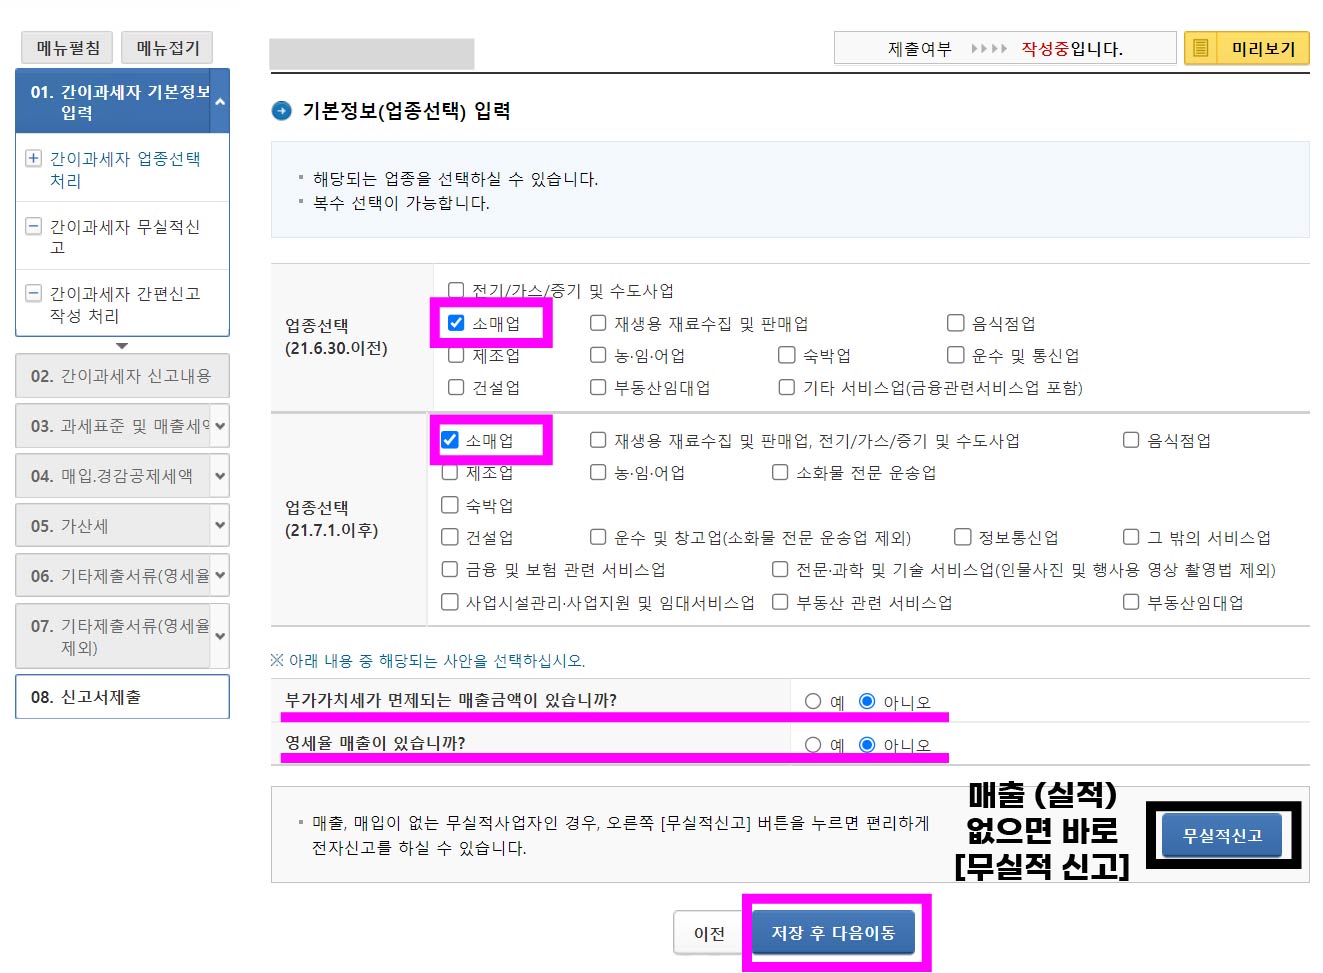The image size is (1323, 973).
Task: Enable 금융 및 보험 관련 서비스업 checkbox
Action: [x=449, y=569]
